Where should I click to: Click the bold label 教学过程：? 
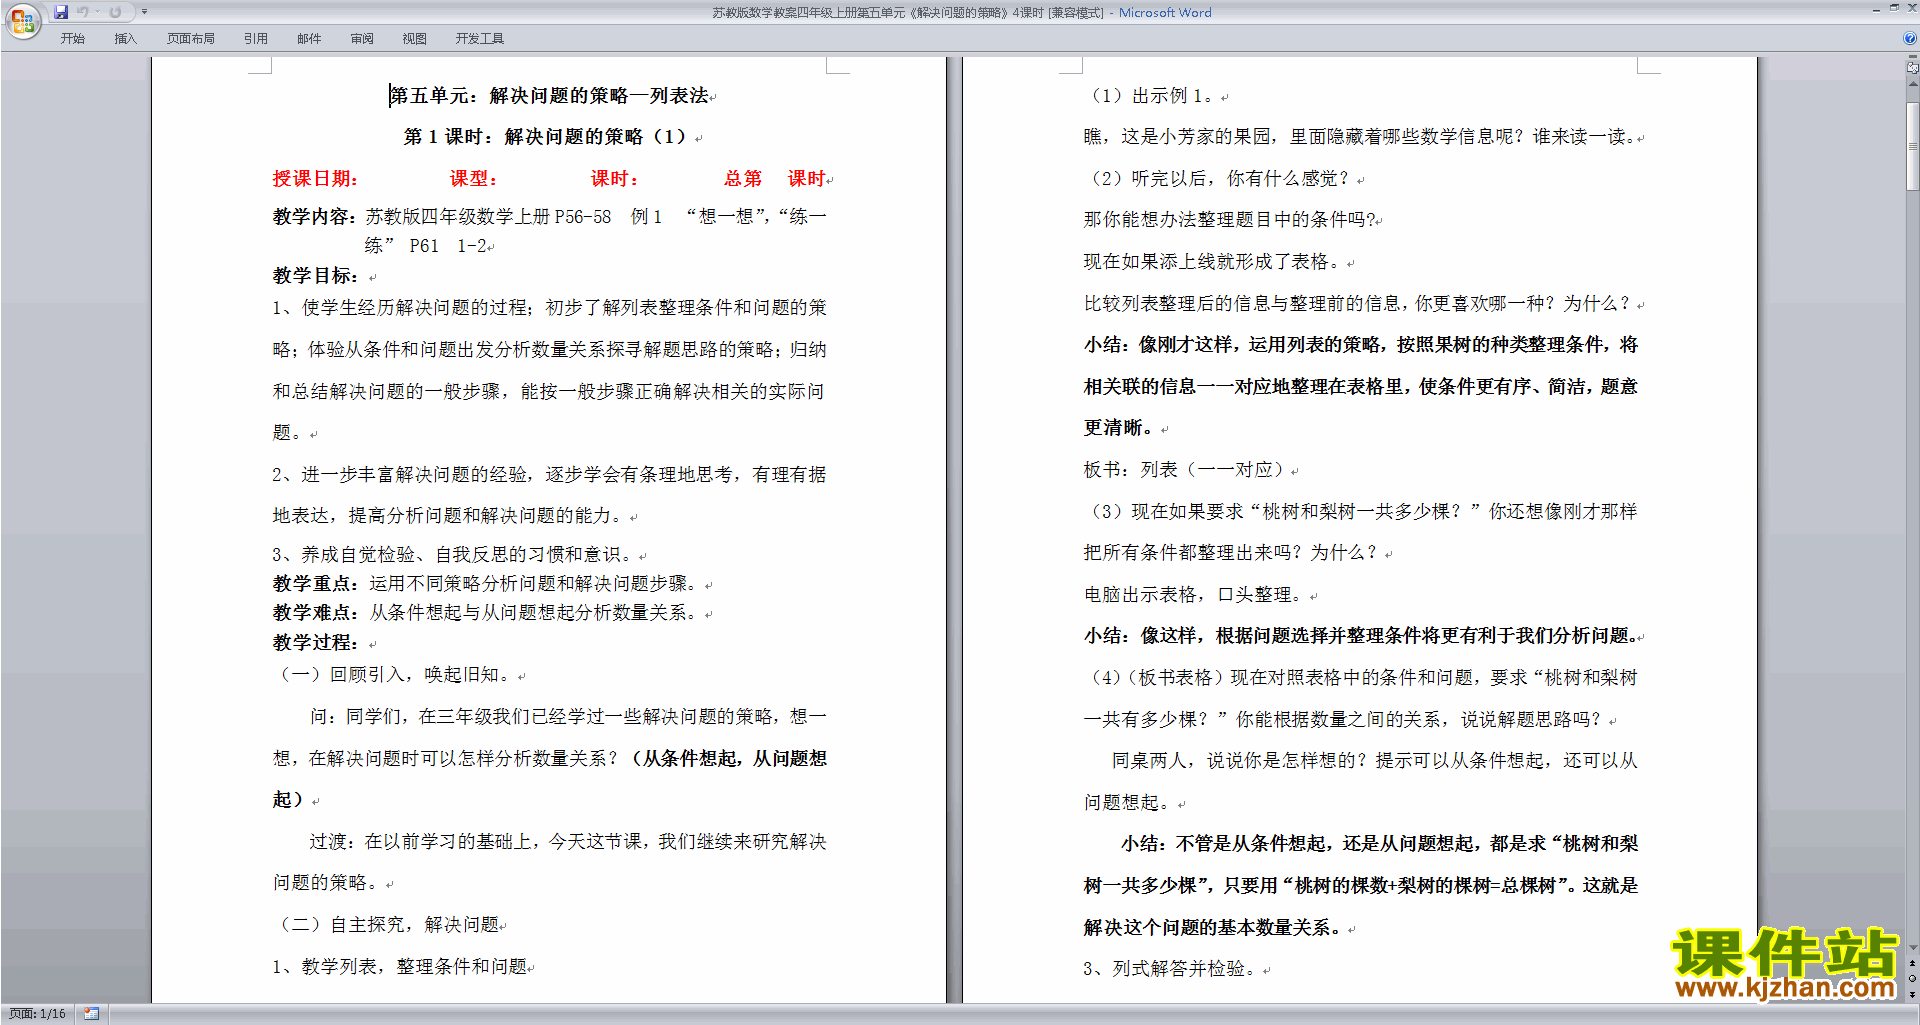pyautogui.click(x=316, y=643)
